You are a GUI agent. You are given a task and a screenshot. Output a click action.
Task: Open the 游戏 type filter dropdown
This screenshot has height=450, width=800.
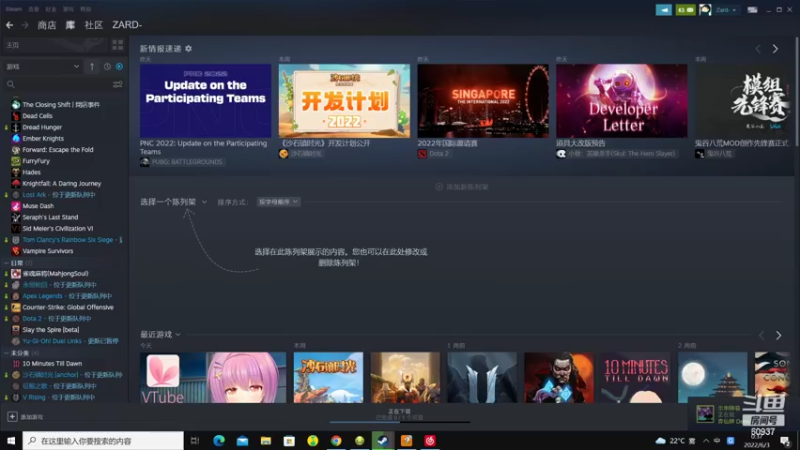42,66
